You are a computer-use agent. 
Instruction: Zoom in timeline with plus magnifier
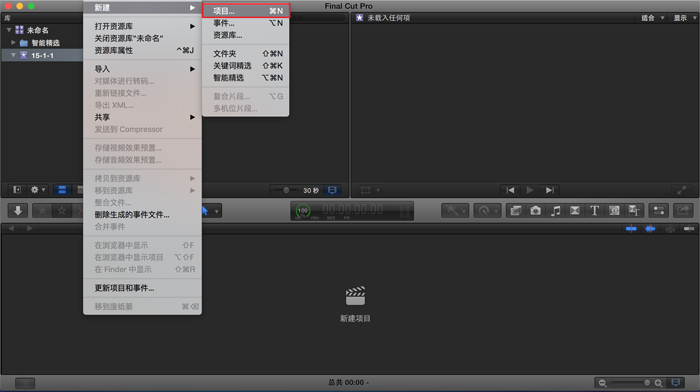point(658,383)
